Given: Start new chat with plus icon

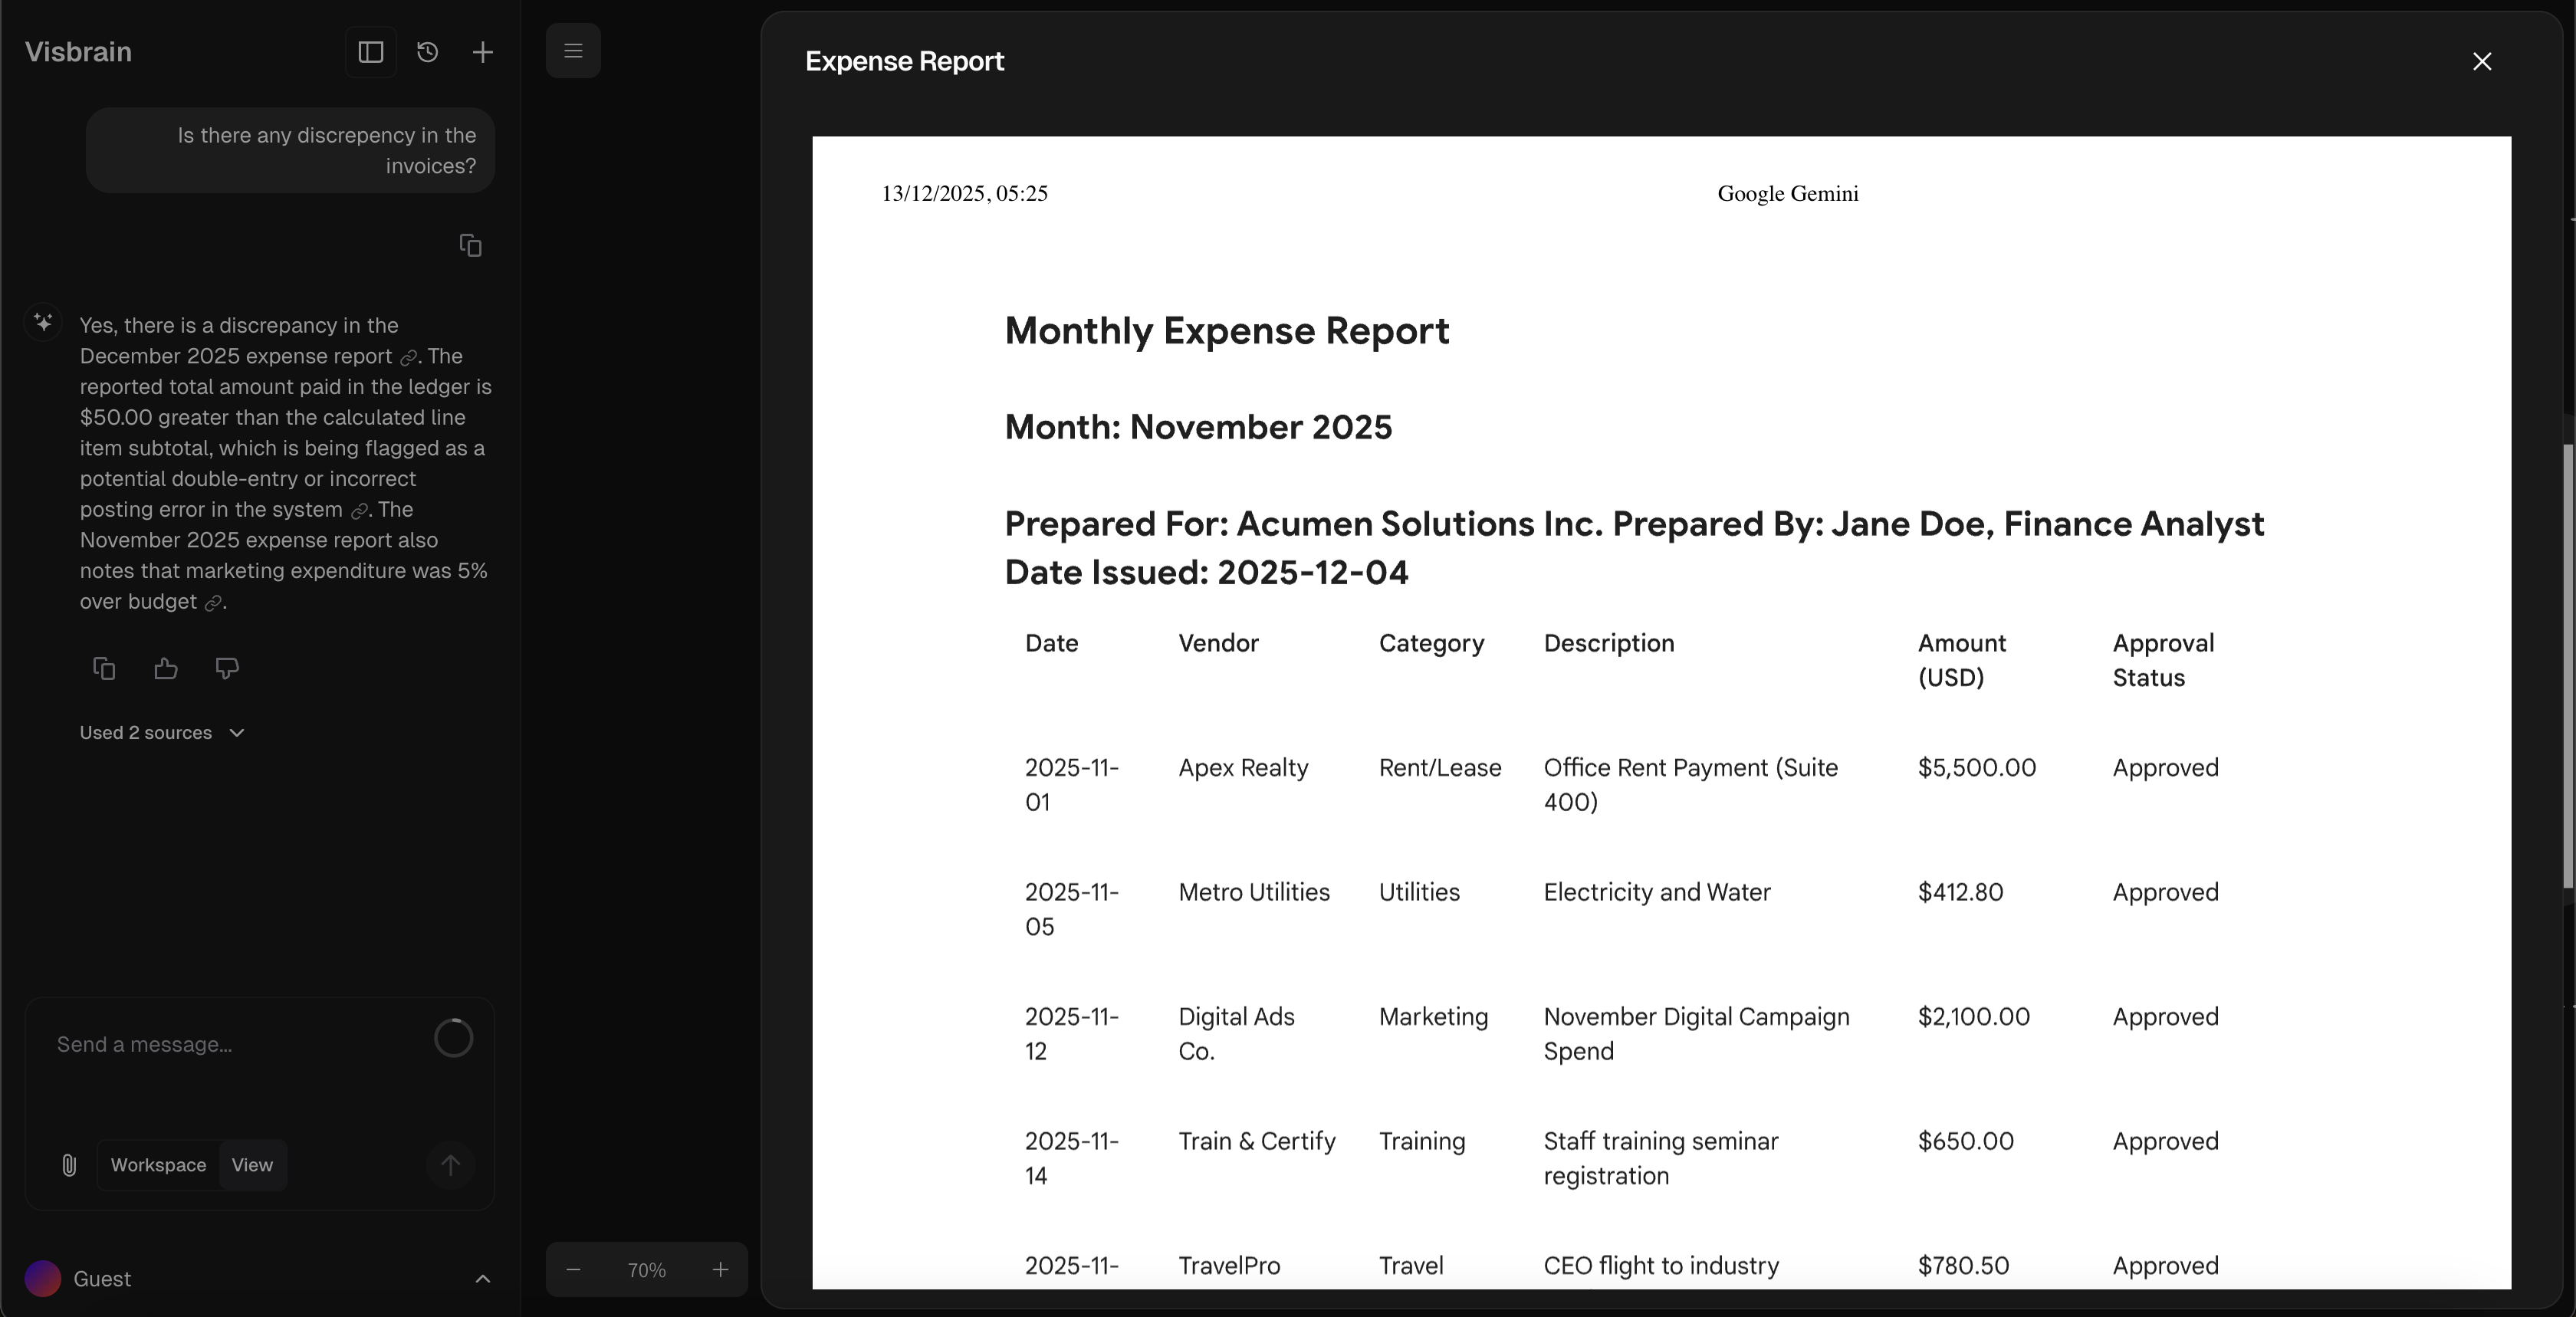Looking at the screenshot, I should pos(482,52).
